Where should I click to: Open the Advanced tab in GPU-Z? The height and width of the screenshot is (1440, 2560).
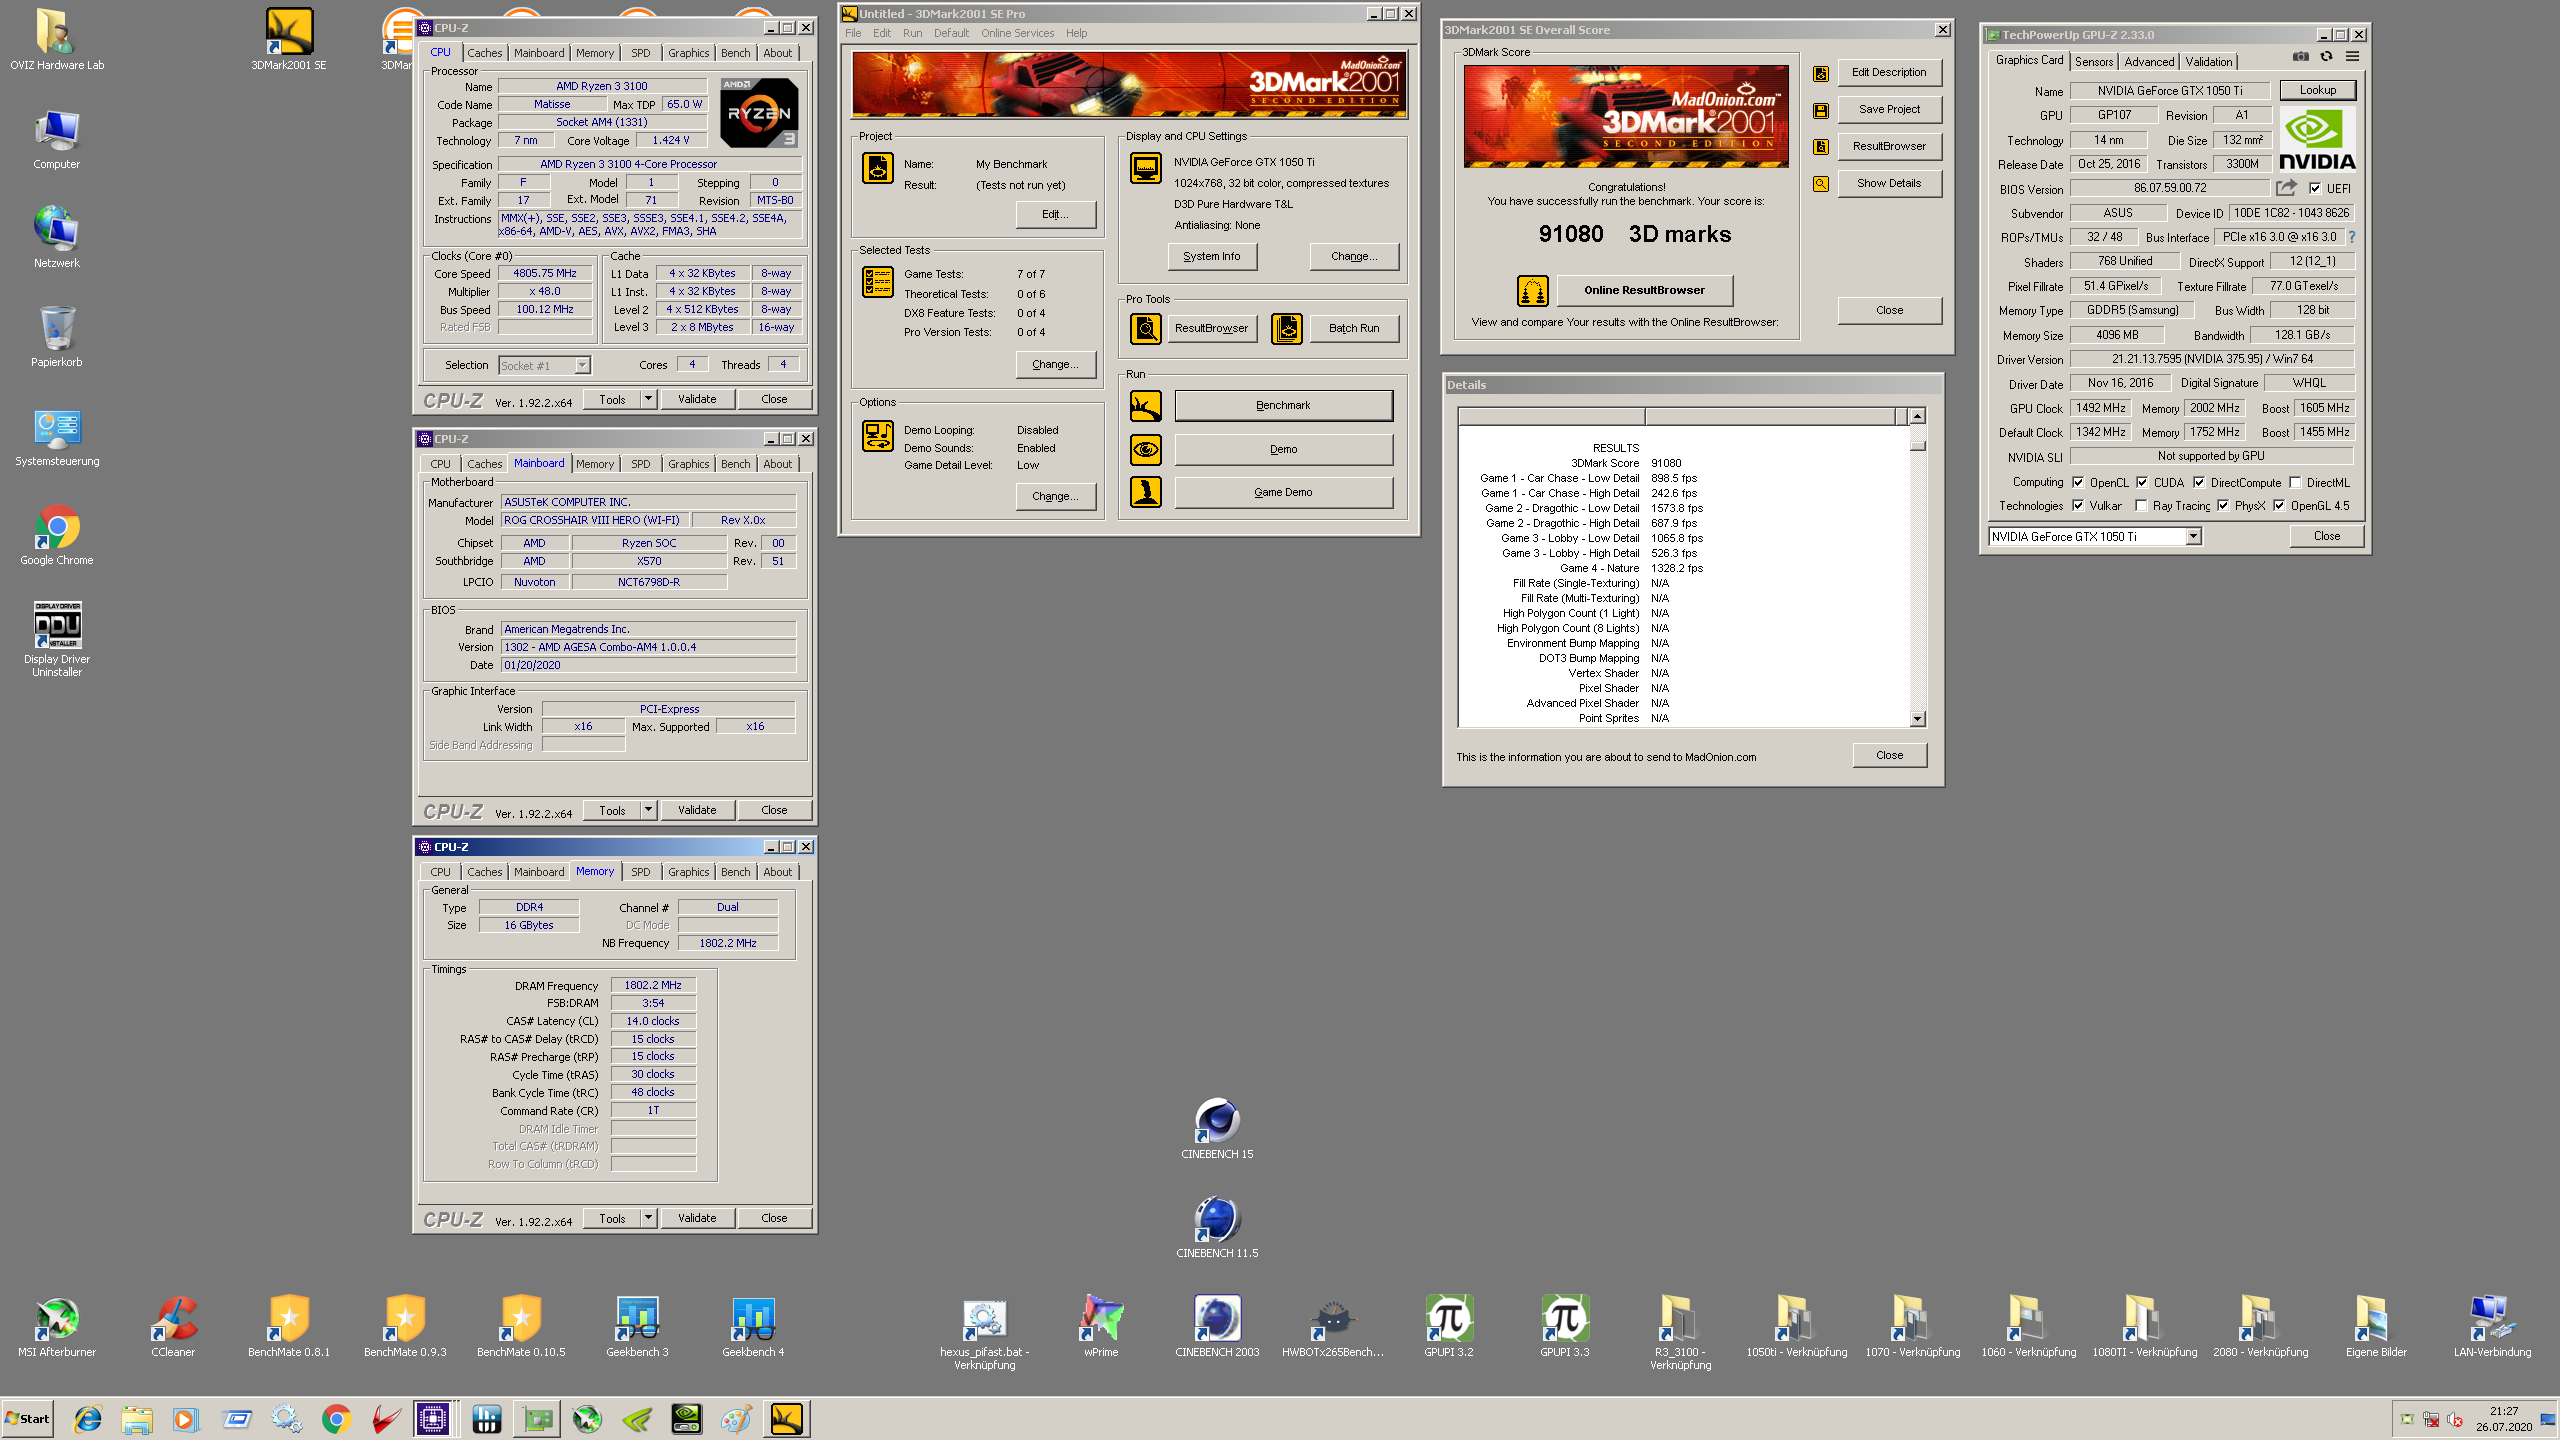pos(2149,62)
